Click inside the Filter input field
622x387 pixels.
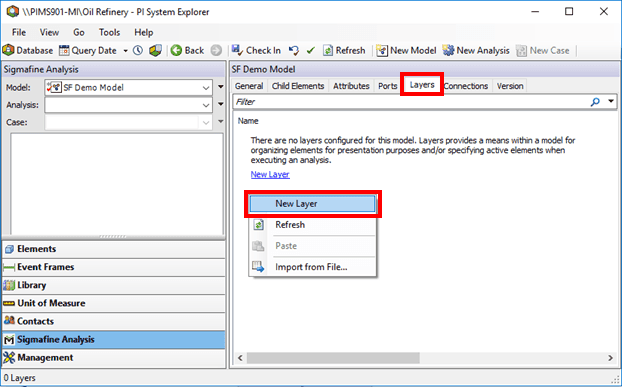pyautogui.click(x=411, y=102)
